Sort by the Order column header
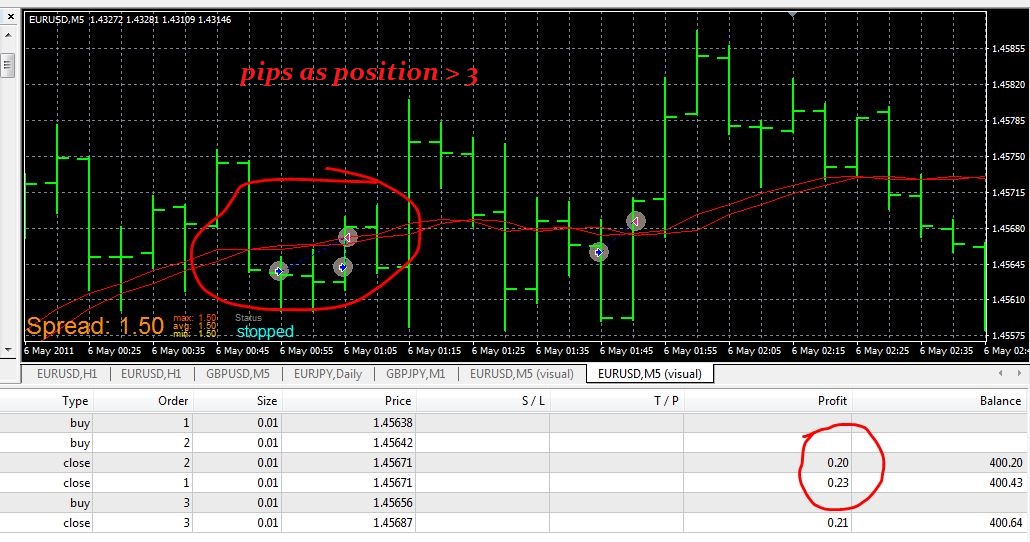Screen dimensions: 1030x542 point(173,401)
